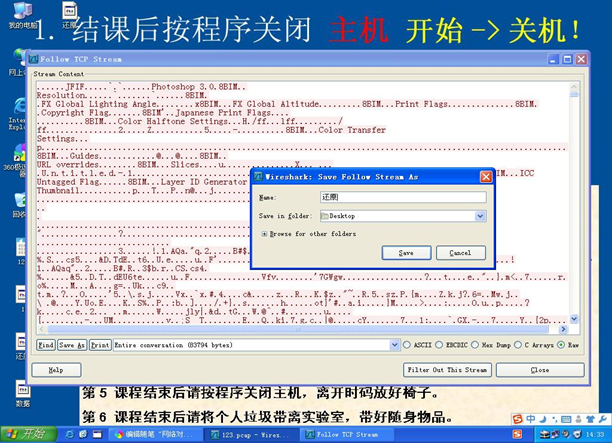Screen dimensions: 612x443
Task: Click the Sogou S icon on the taskbar
Action: 517,434
